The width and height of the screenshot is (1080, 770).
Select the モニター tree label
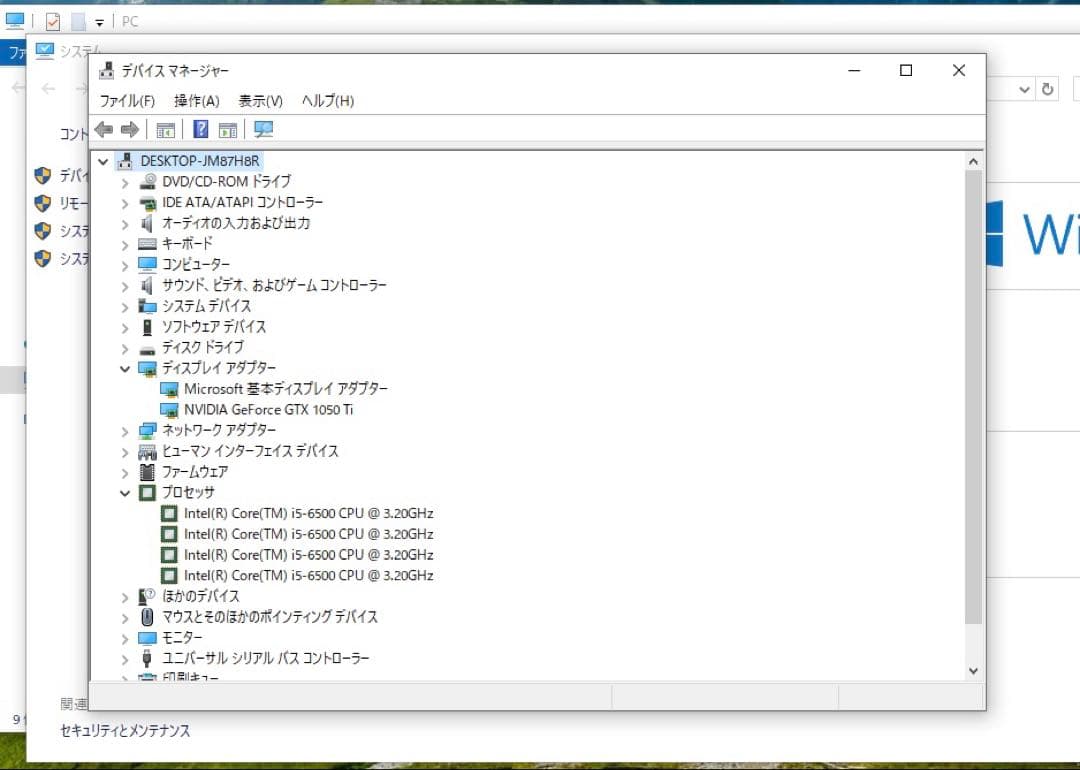point(182,638)
